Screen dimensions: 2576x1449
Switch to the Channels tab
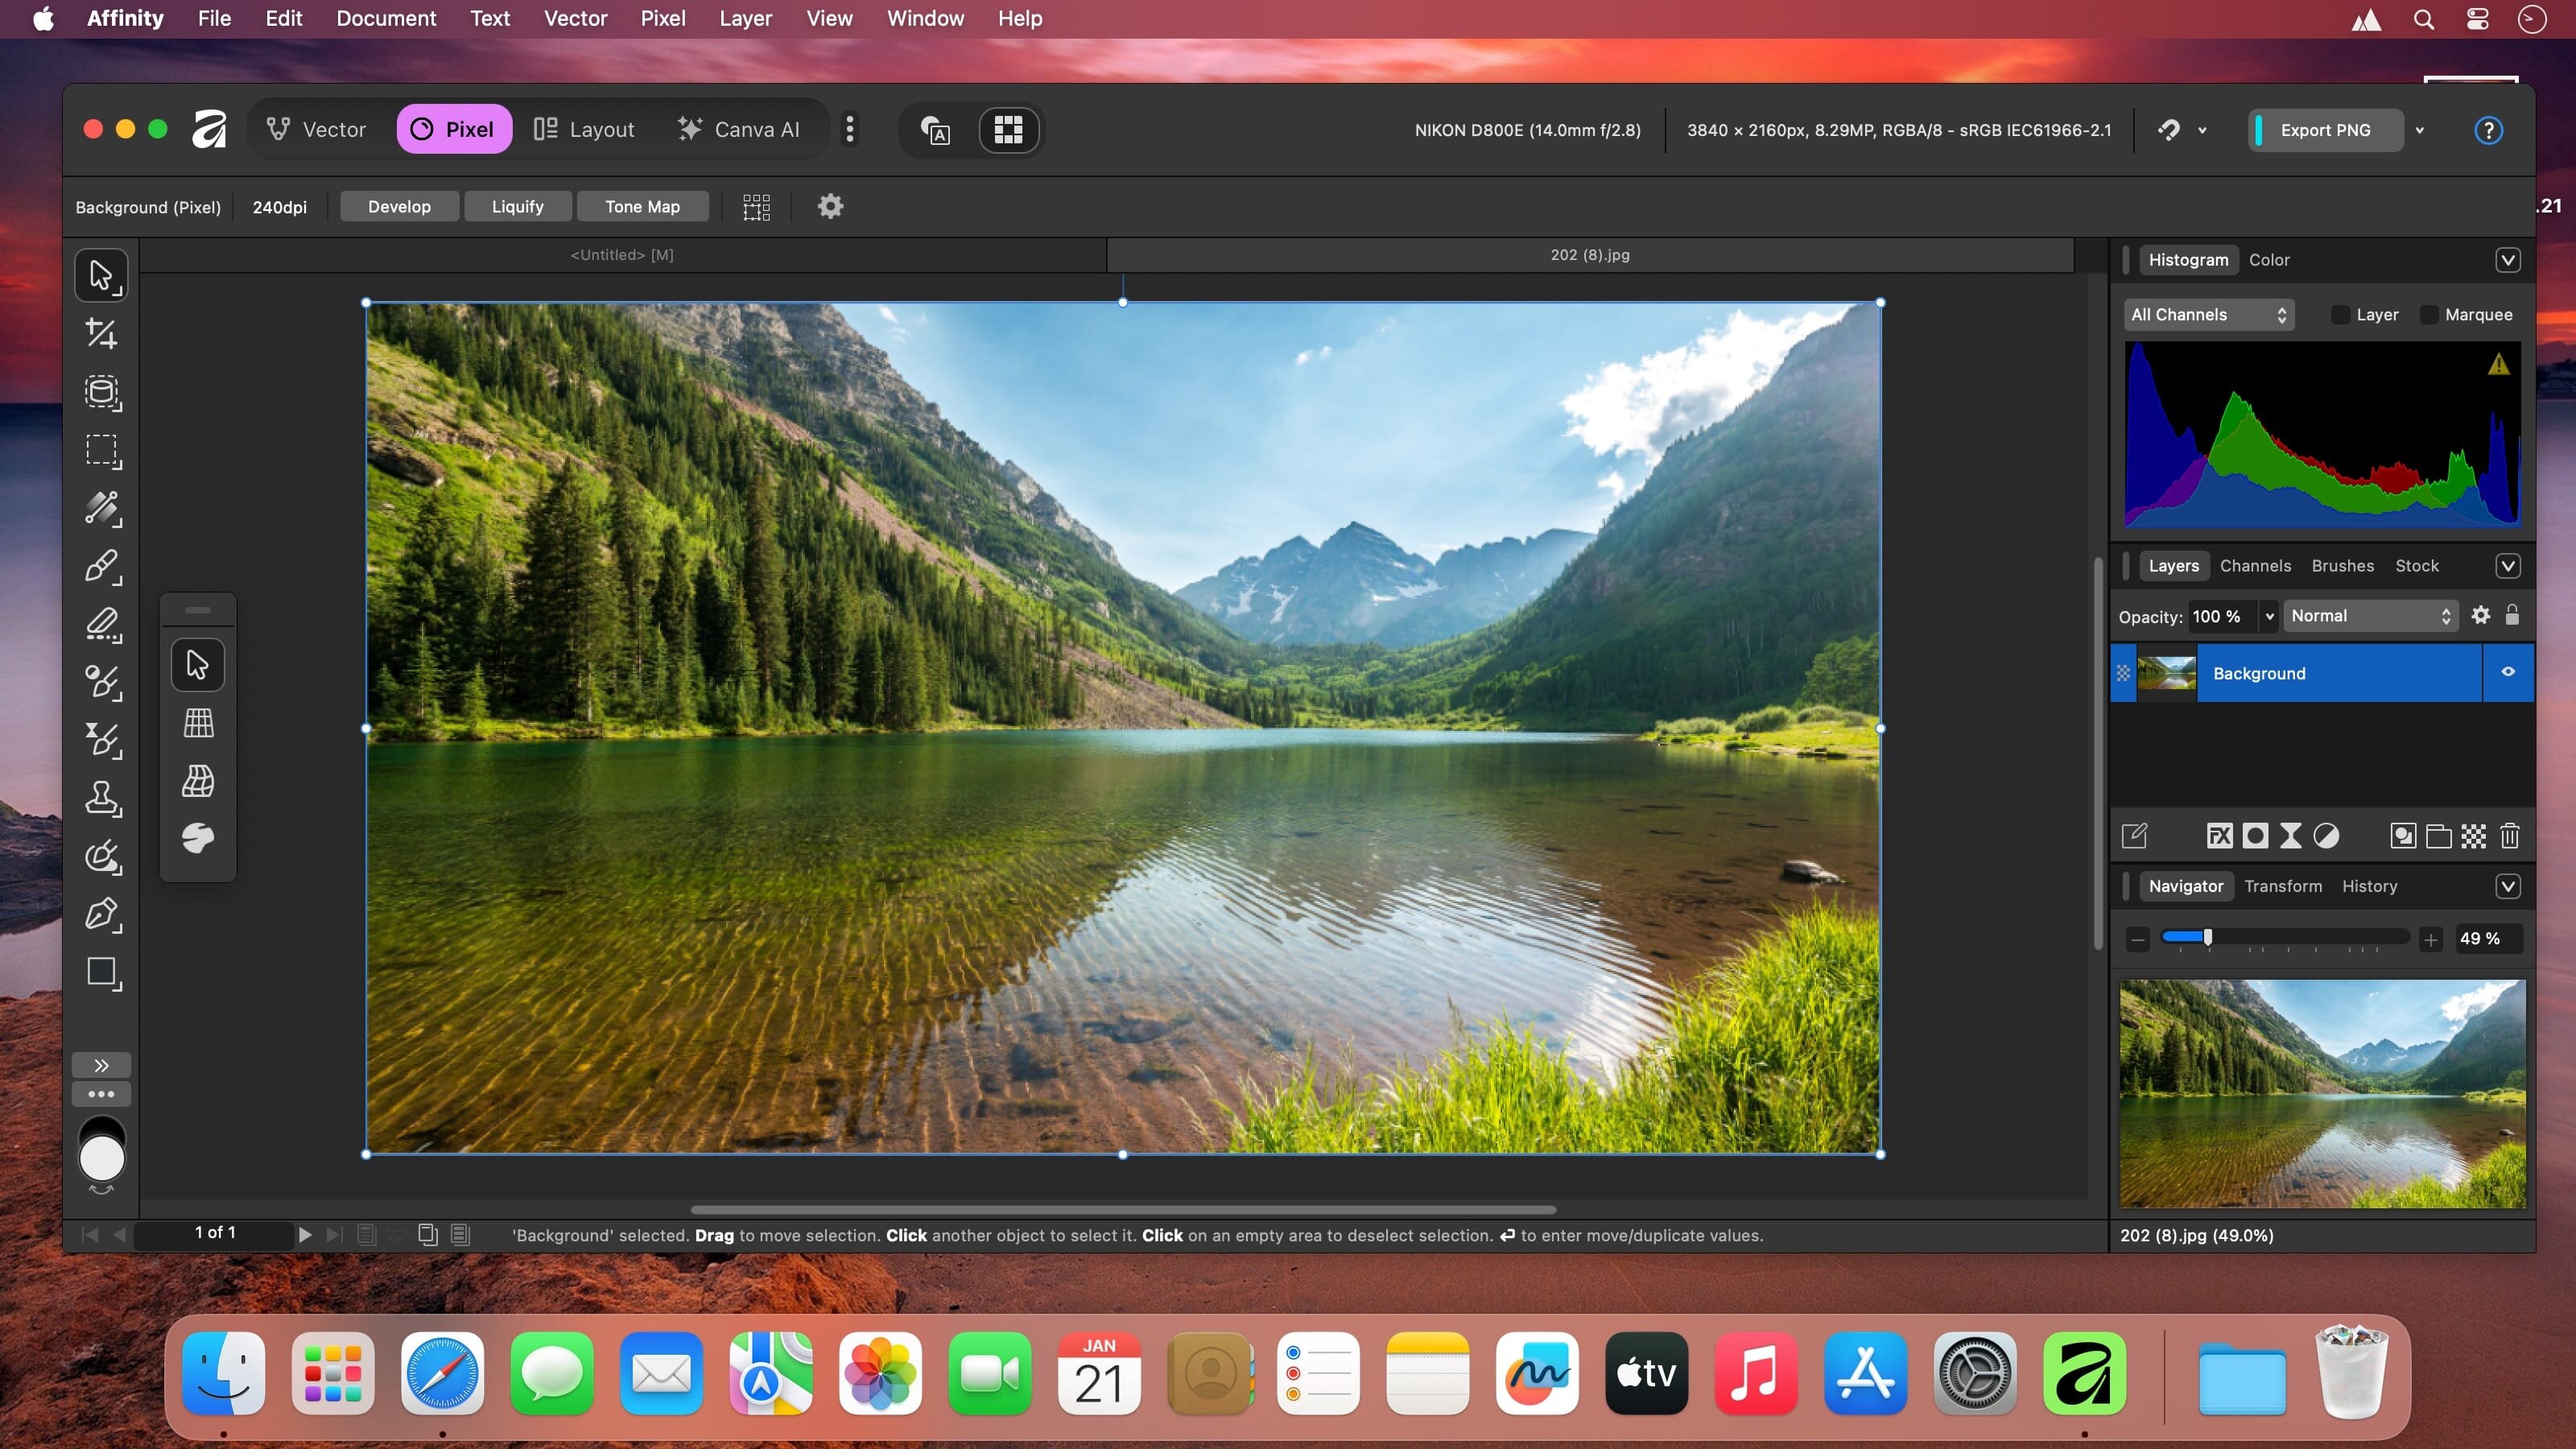[2254, 566]
